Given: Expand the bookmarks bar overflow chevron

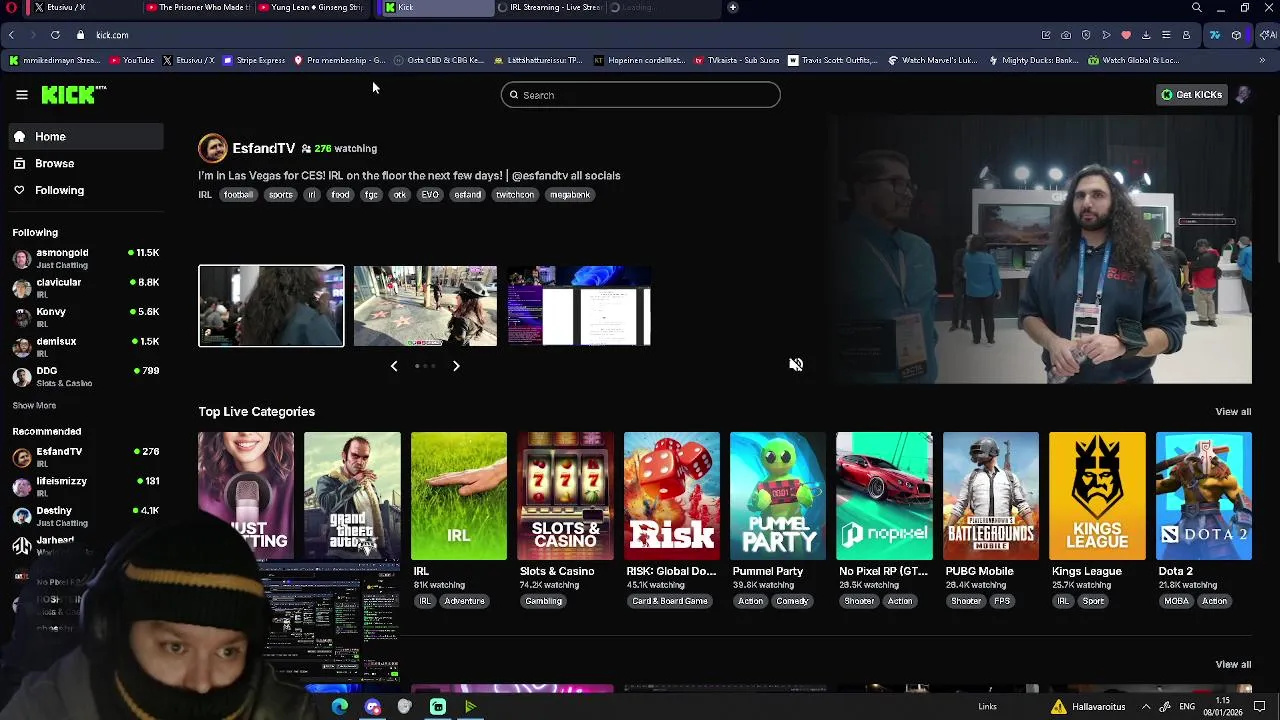Looking at the screenshot, I should point(1262,60).
